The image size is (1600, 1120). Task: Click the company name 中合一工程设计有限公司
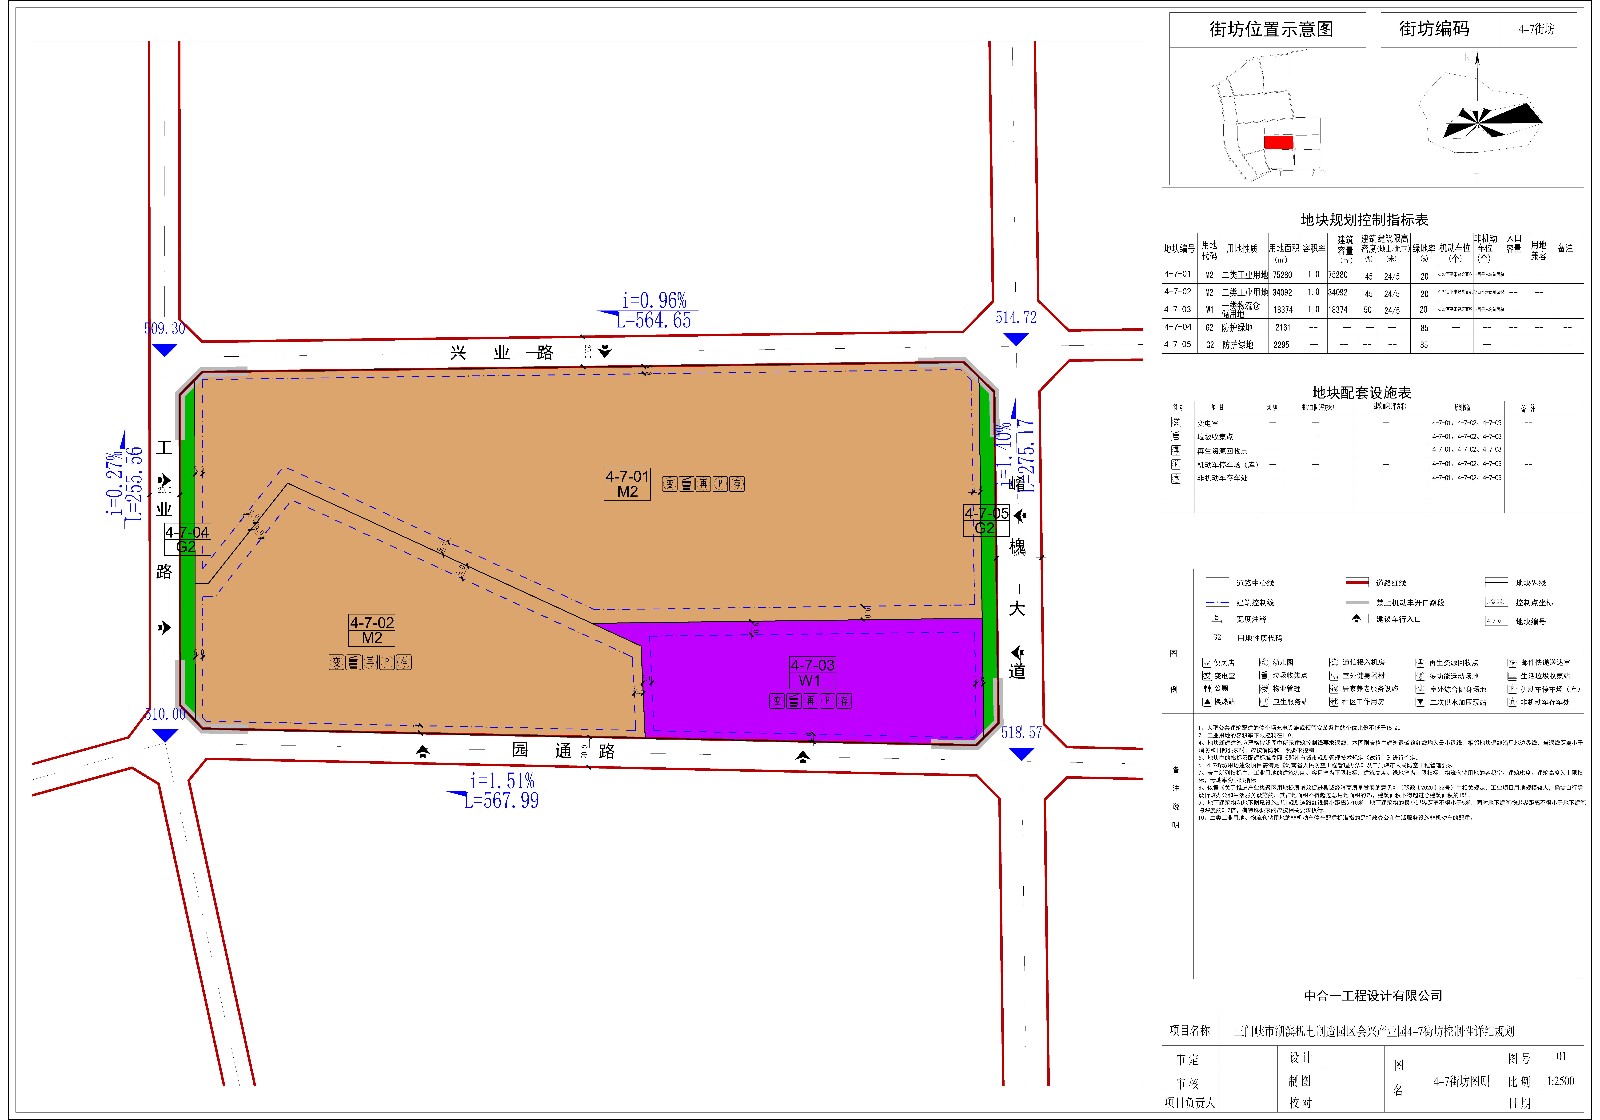point(1373,996)
